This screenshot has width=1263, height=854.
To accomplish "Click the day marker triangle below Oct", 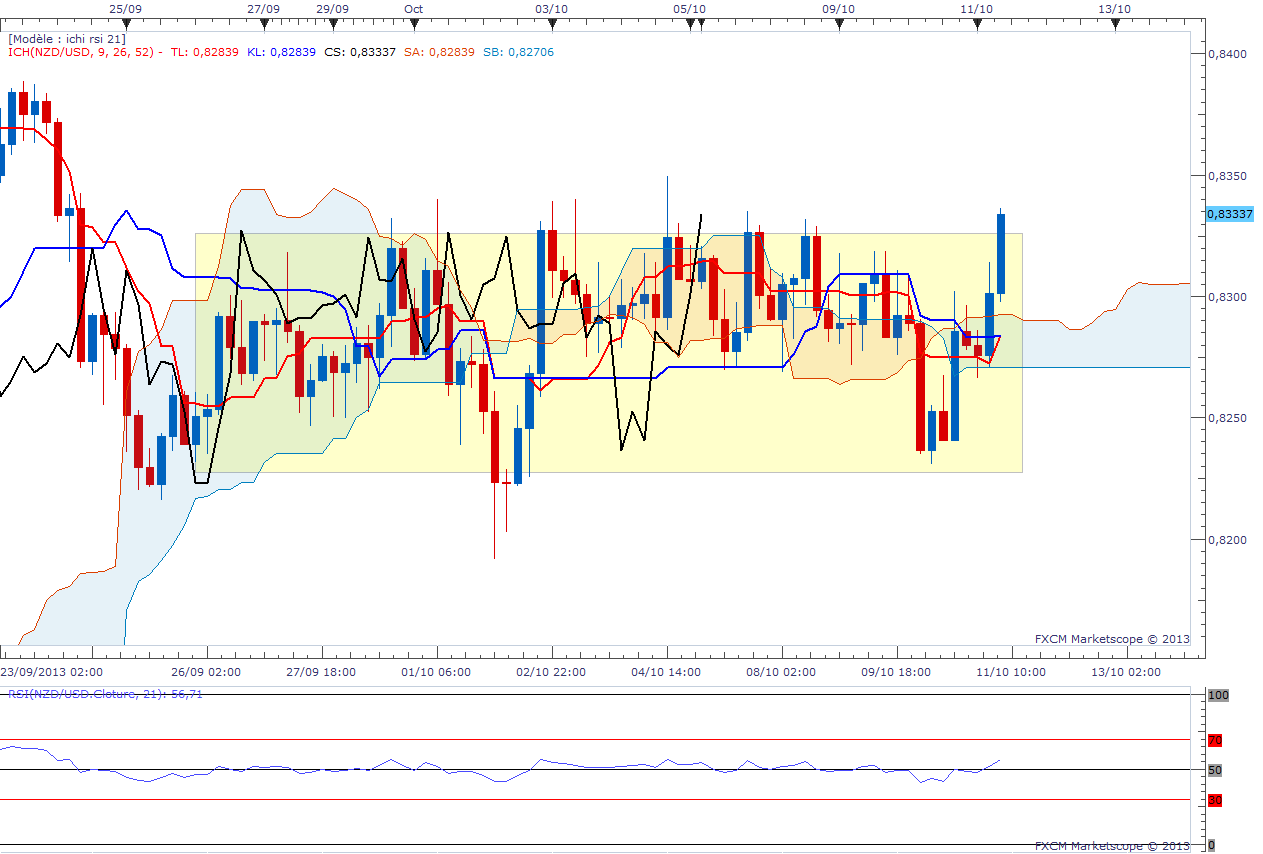I will click(413, 24).
